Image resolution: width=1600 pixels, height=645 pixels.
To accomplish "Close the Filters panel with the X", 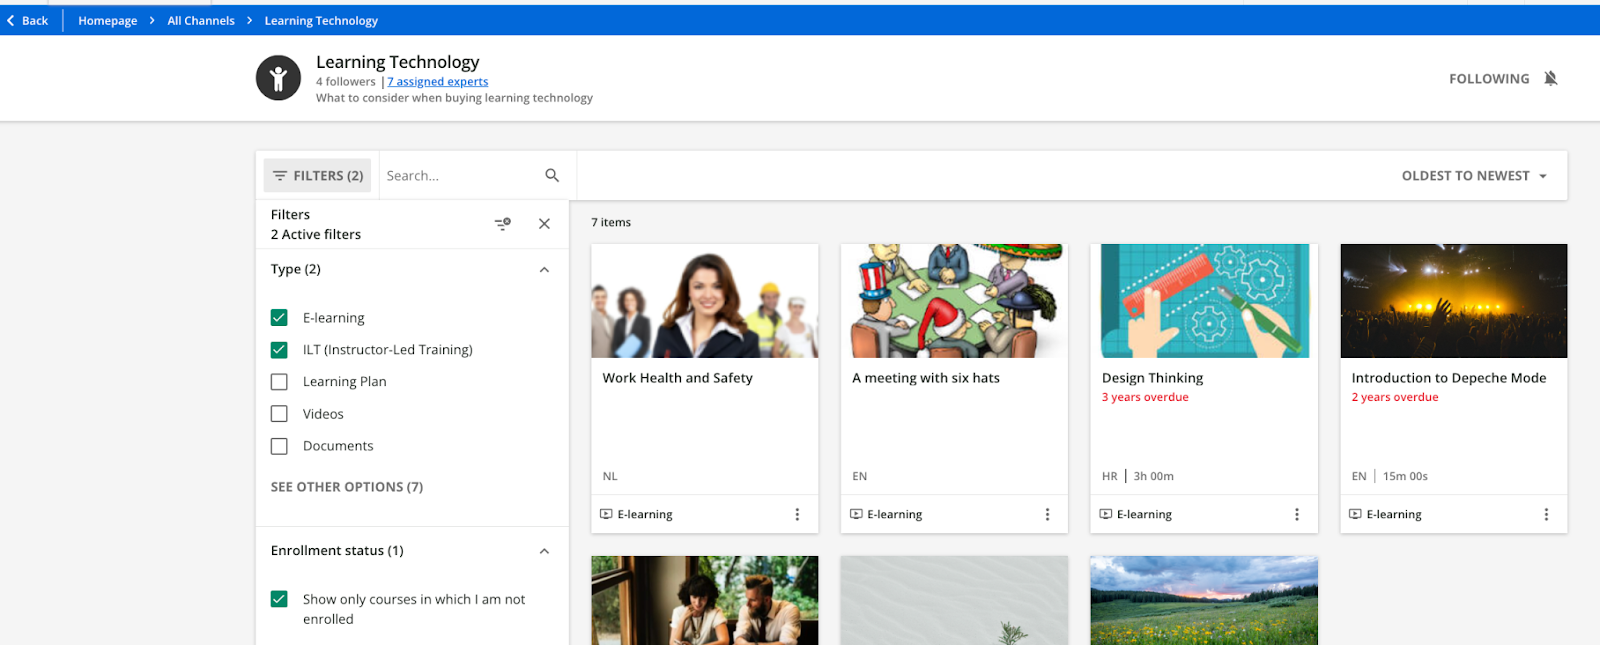I will pos(544,224).
